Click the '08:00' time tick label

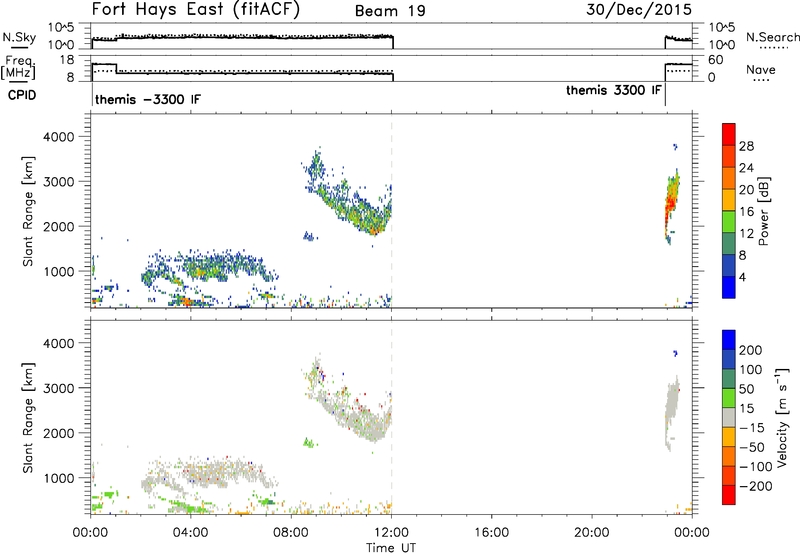[x=291, y=533]
